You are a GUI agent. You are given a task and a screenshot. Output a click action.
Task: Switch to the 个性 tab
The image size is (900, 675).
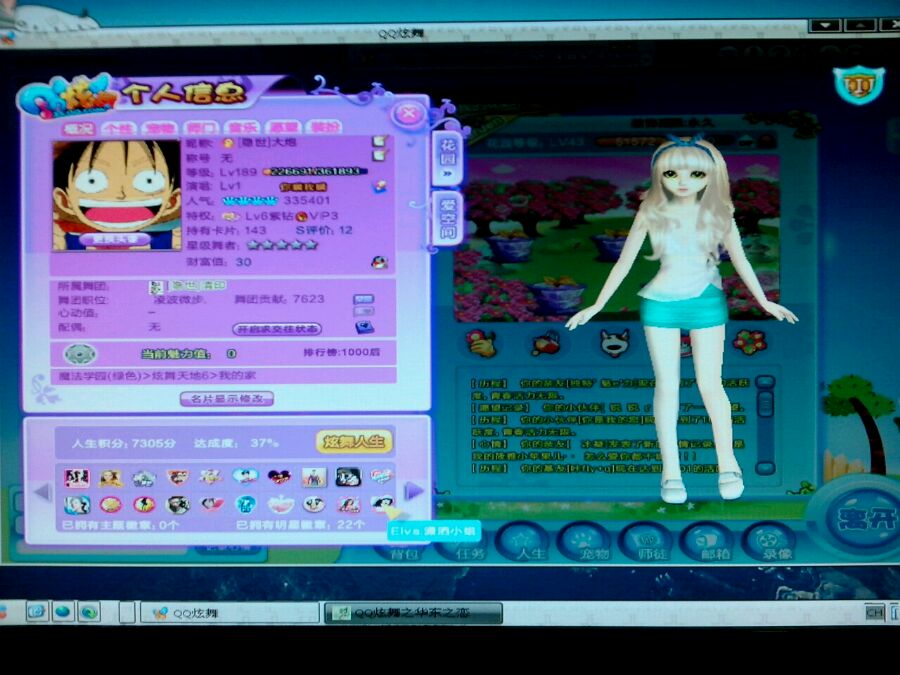118,128
